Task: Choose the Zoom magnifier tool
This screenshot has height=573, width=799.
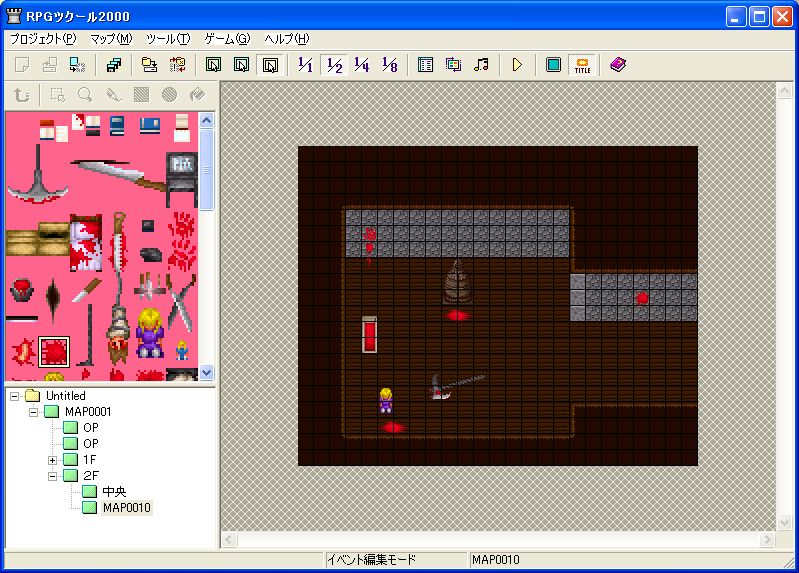Action: coord(85,95)
